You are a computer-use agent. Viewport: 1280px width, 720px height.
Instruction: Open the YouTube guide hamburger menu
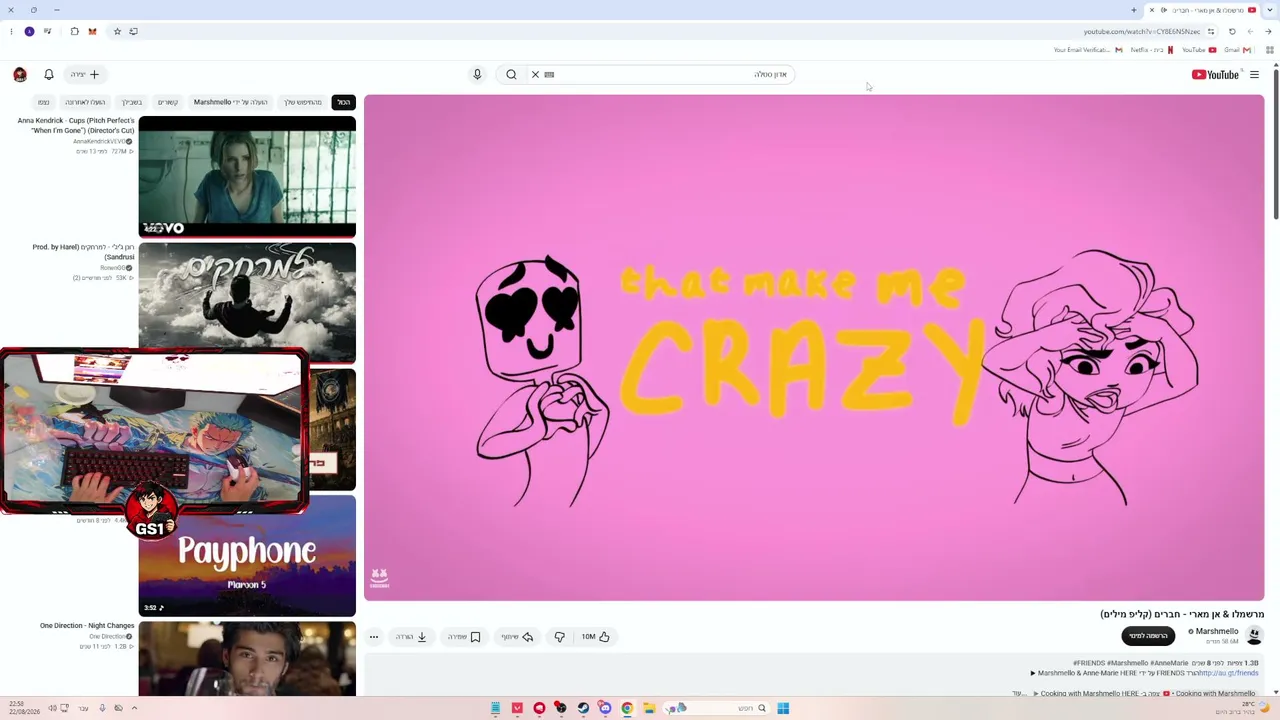1254,75
